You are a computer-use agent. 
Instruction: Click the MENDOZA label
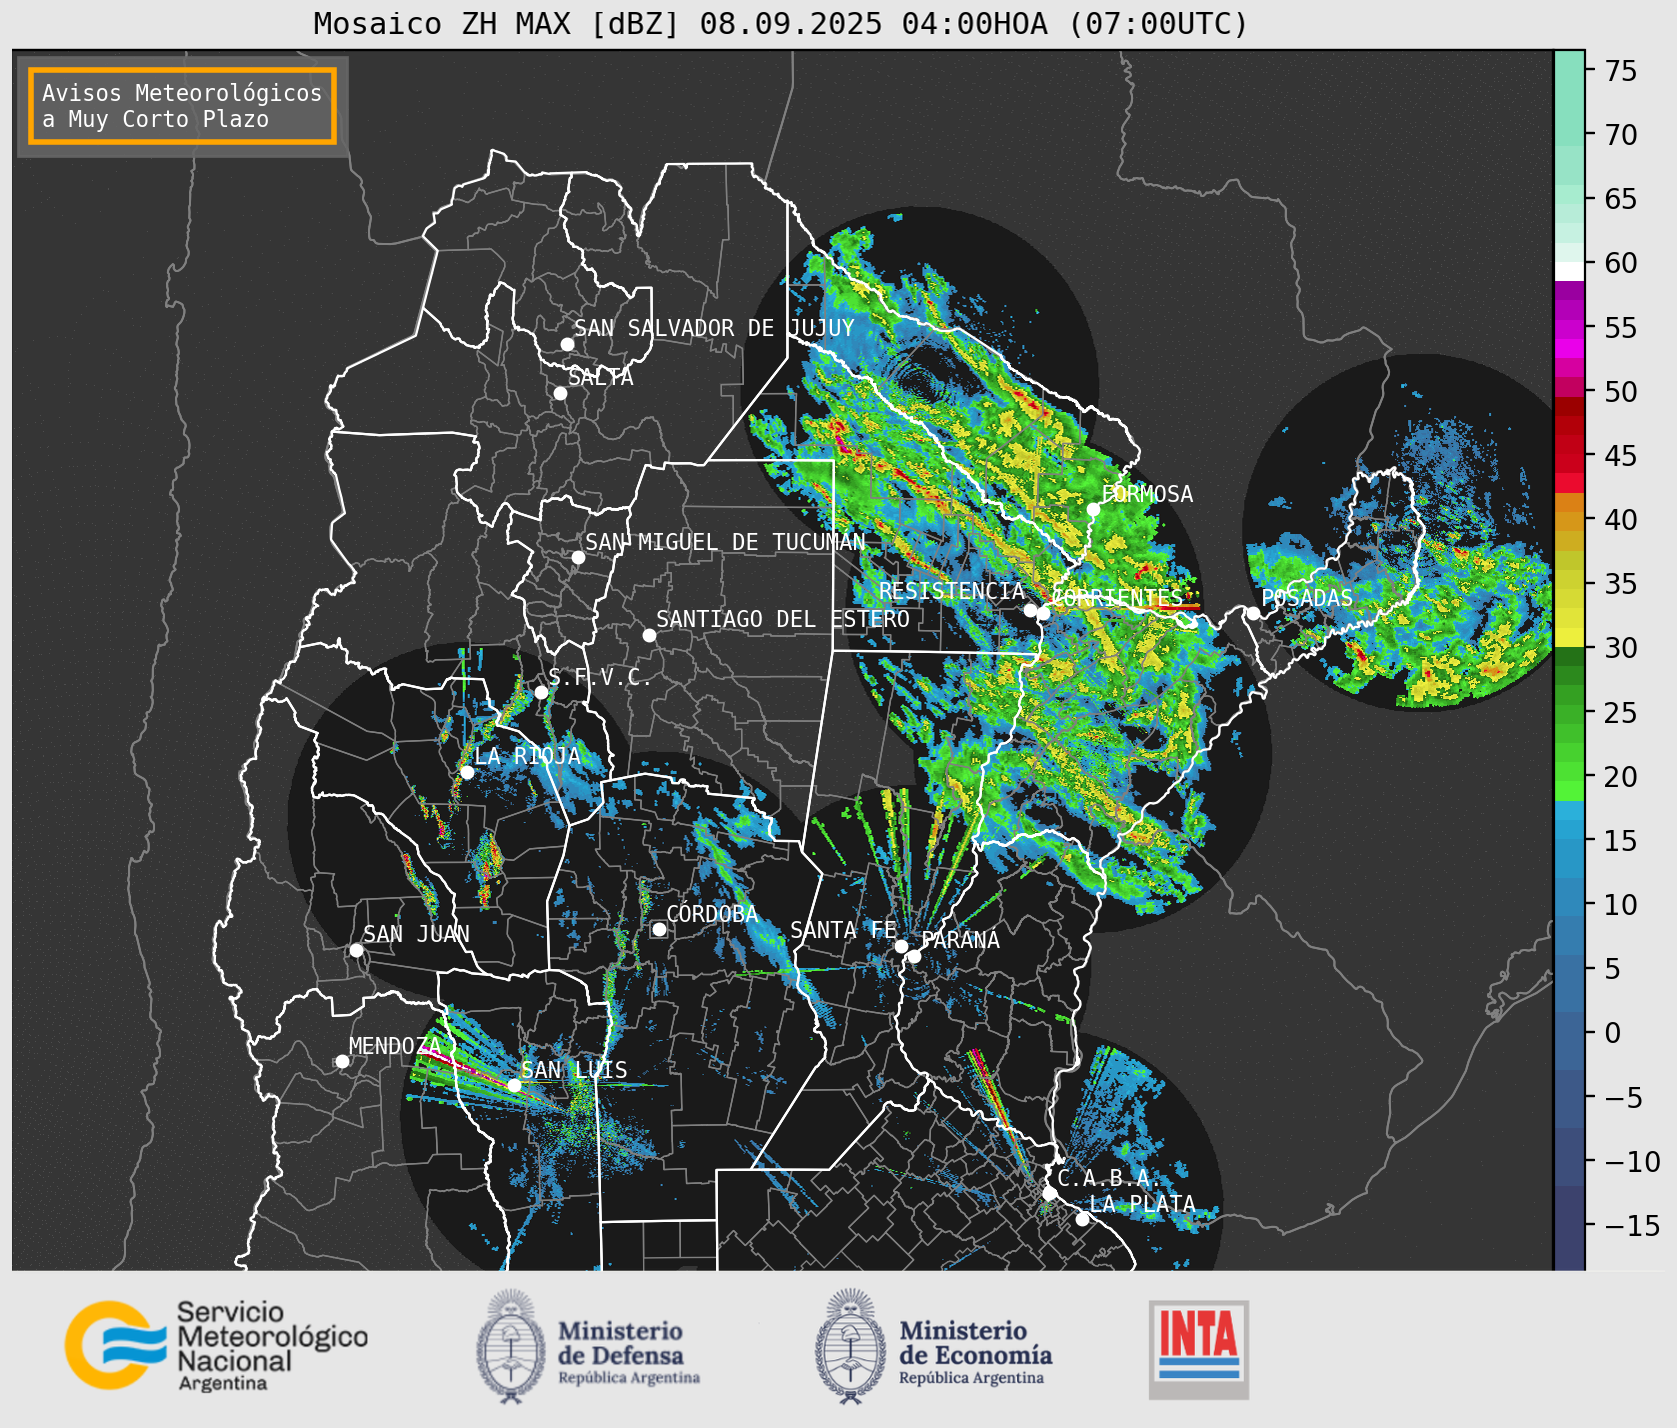pyautogui.click(x=395, y=1046)
